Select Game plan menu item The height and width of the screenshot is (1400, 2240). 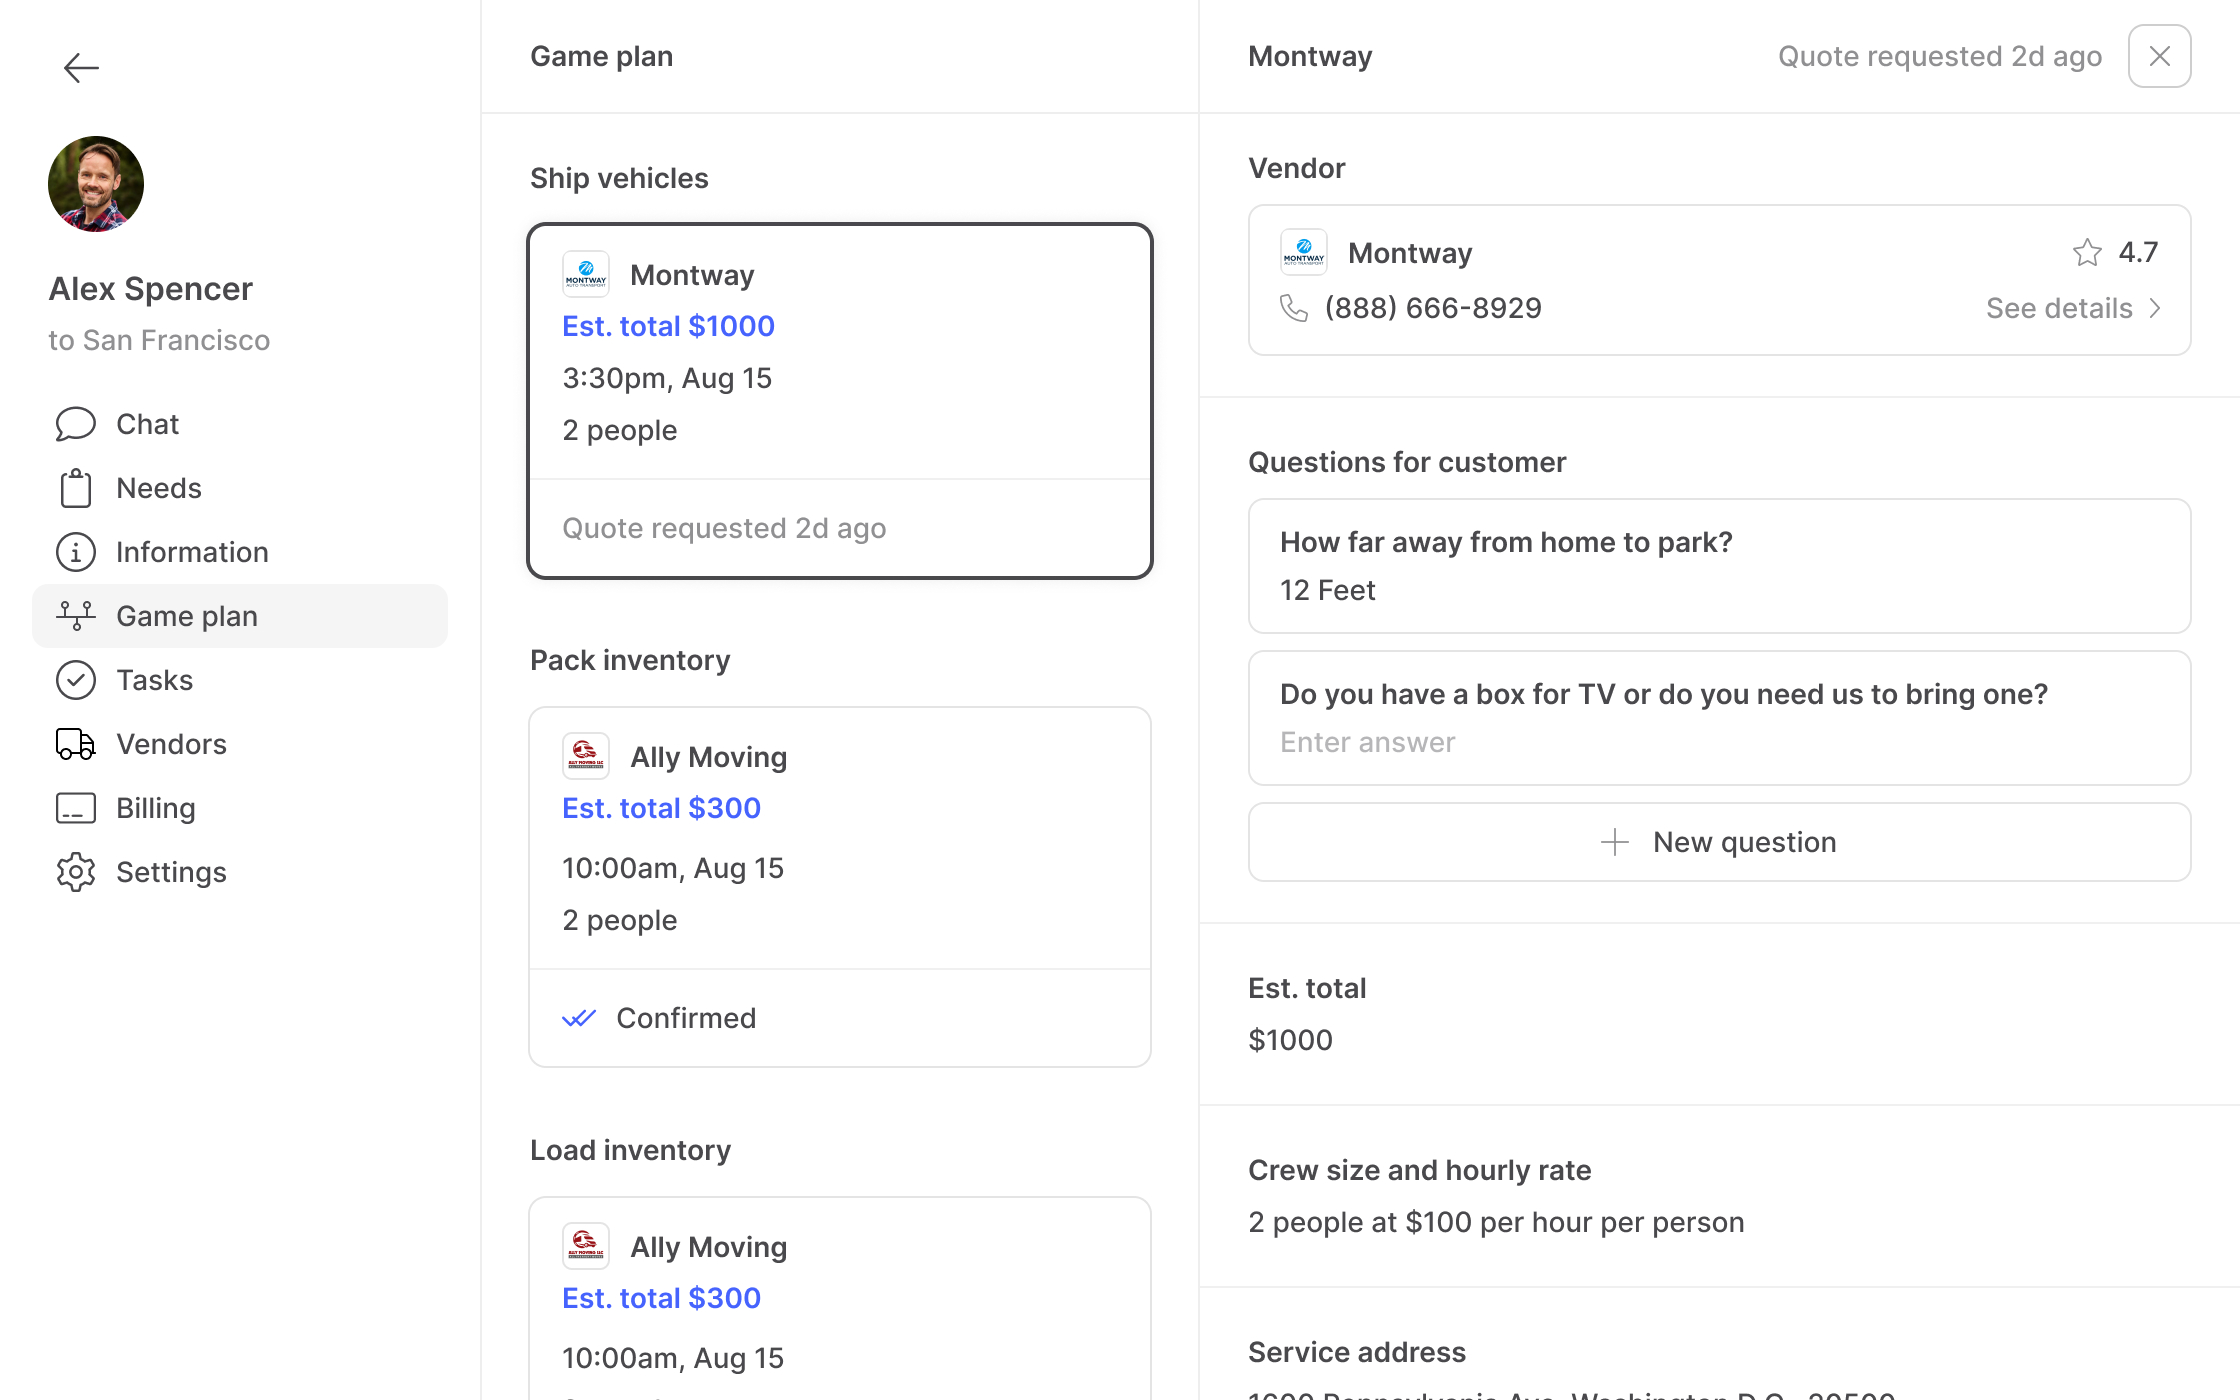[186, 616]
